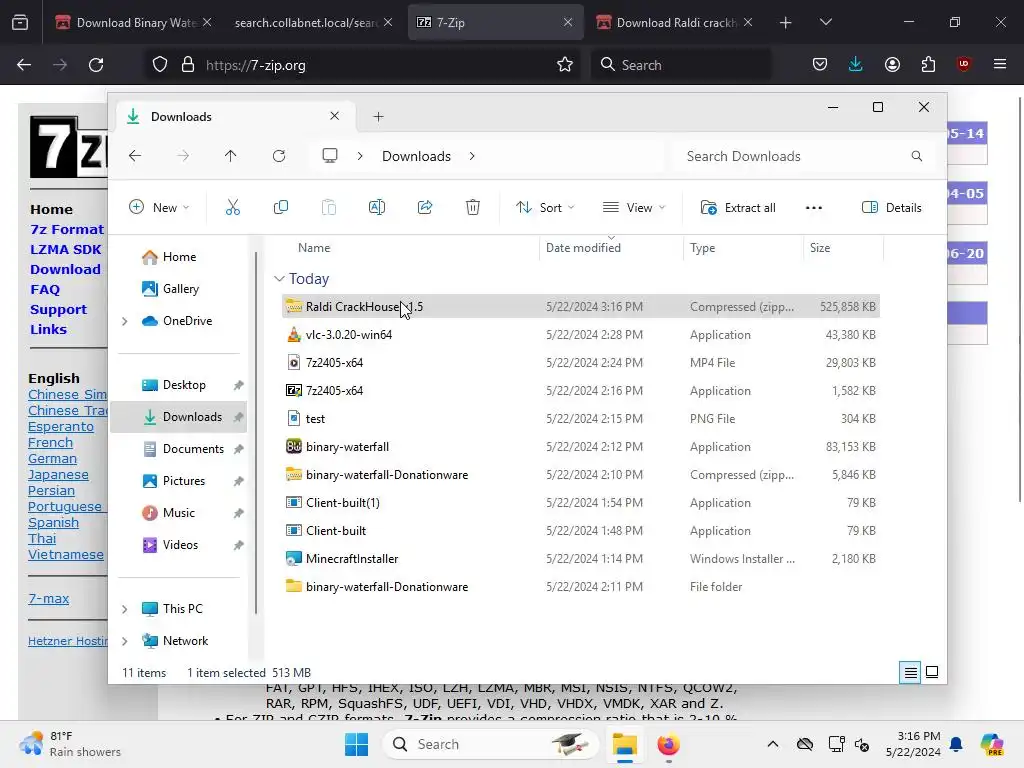
Task: Click Extract all button
Action: coord(738,208)
